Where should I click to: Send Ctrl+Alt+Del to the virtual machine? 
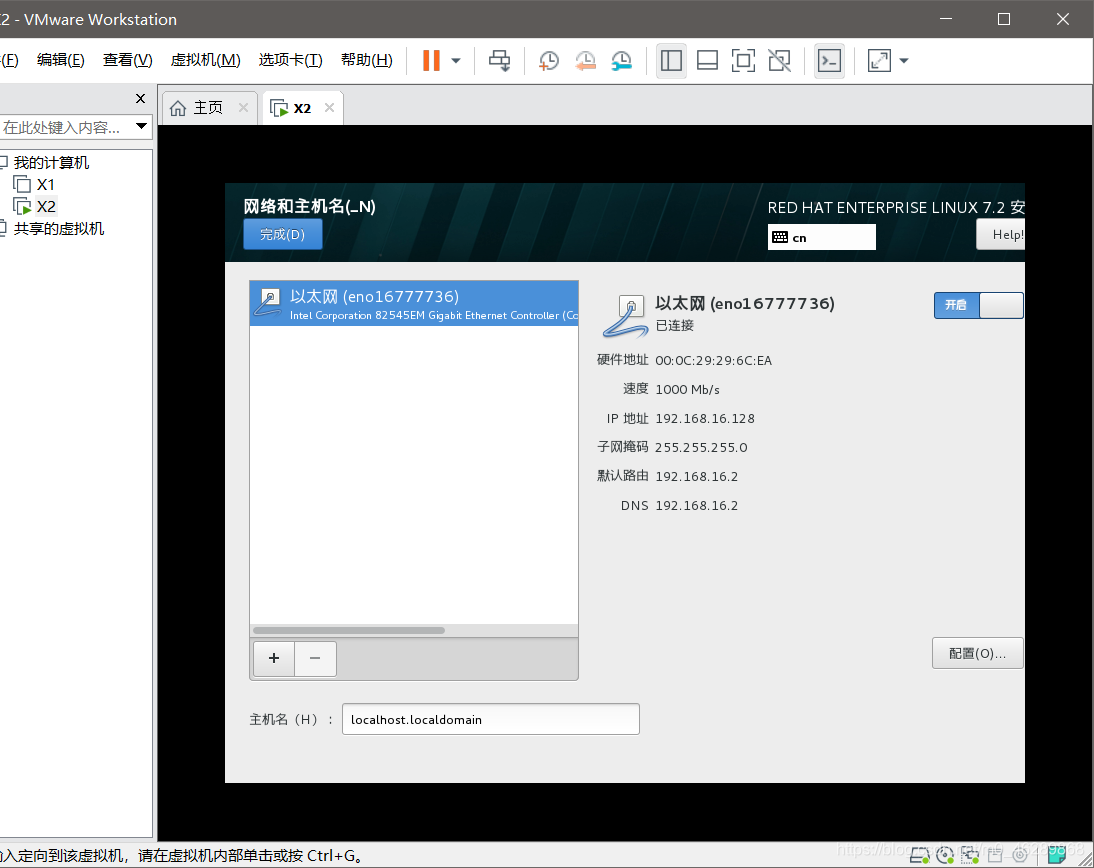(x=500, y=61)
